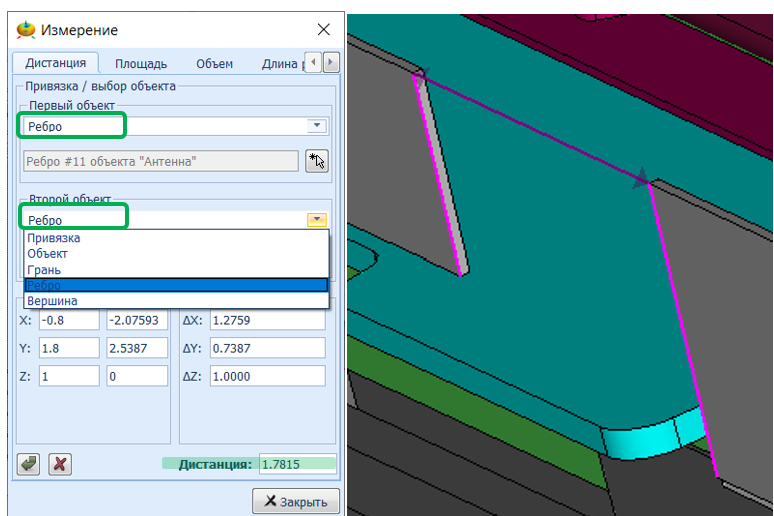The image size is (774, 516).
Task: Switch to the Объем tab
Action: (x=214, y=63)
